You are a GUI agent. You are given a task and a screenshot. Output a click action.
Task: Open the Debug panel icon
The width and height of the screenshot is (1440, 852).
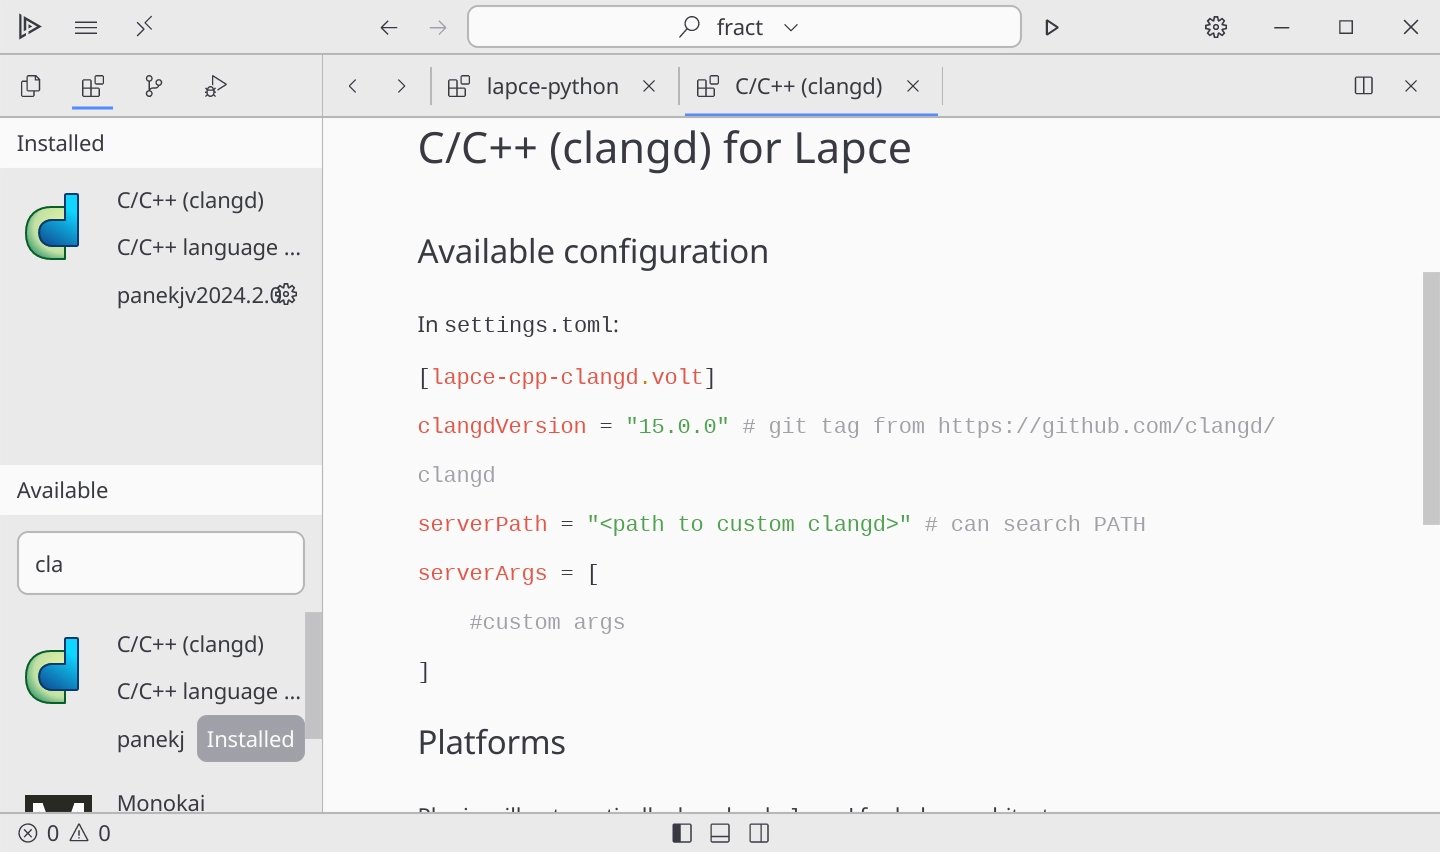(216, 86)
